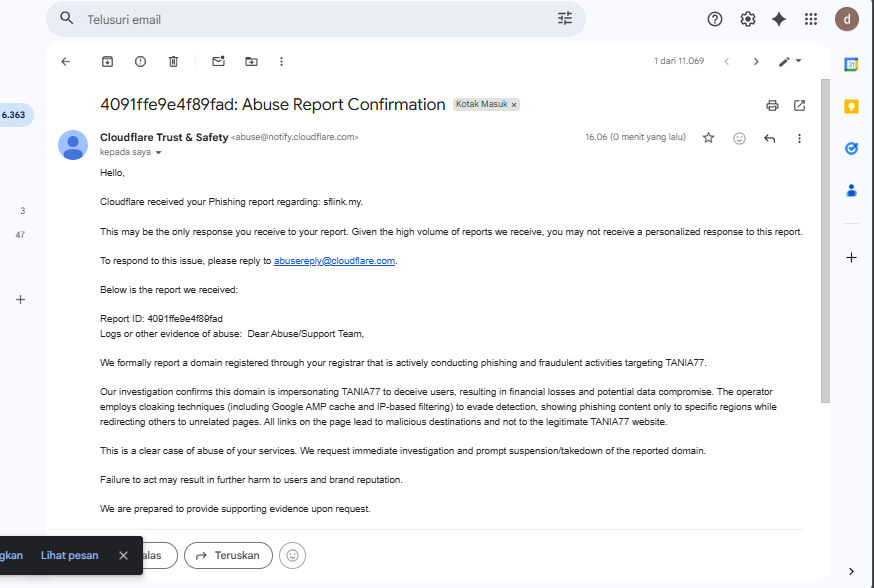The image size is (874, 588).
Task: Go back to inbox arrow
Action: (66, 61)
